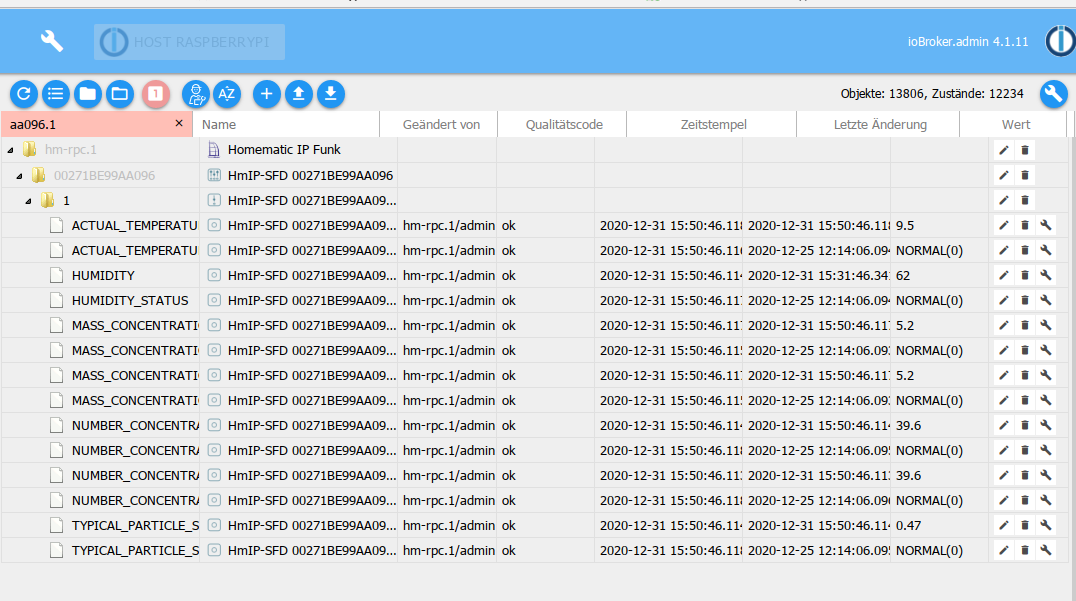The width and height of the screenshot is (1076, 601).
Task: Sort objects alphabetically A-Z
Action: 227,94
